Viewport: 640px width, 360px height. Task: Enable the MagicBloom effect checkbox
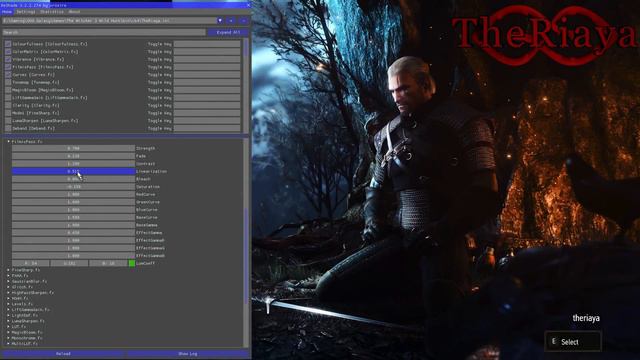(x=8, y=90)
